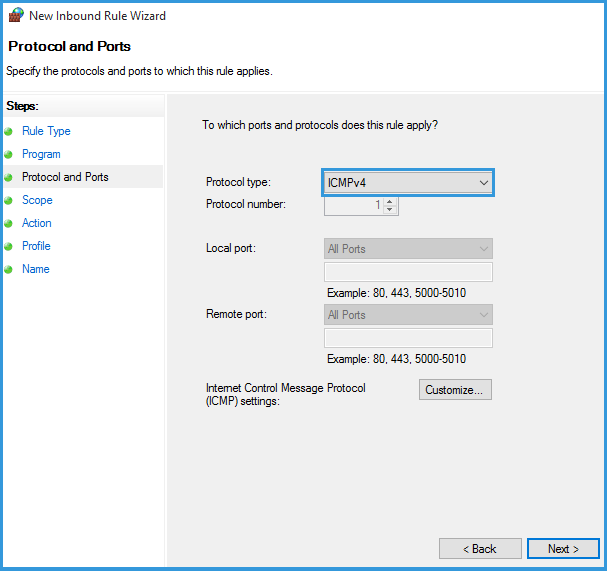Click the green bullet next to Name
The width and height of the screenshot is (607, 571).
pos(9,269)
